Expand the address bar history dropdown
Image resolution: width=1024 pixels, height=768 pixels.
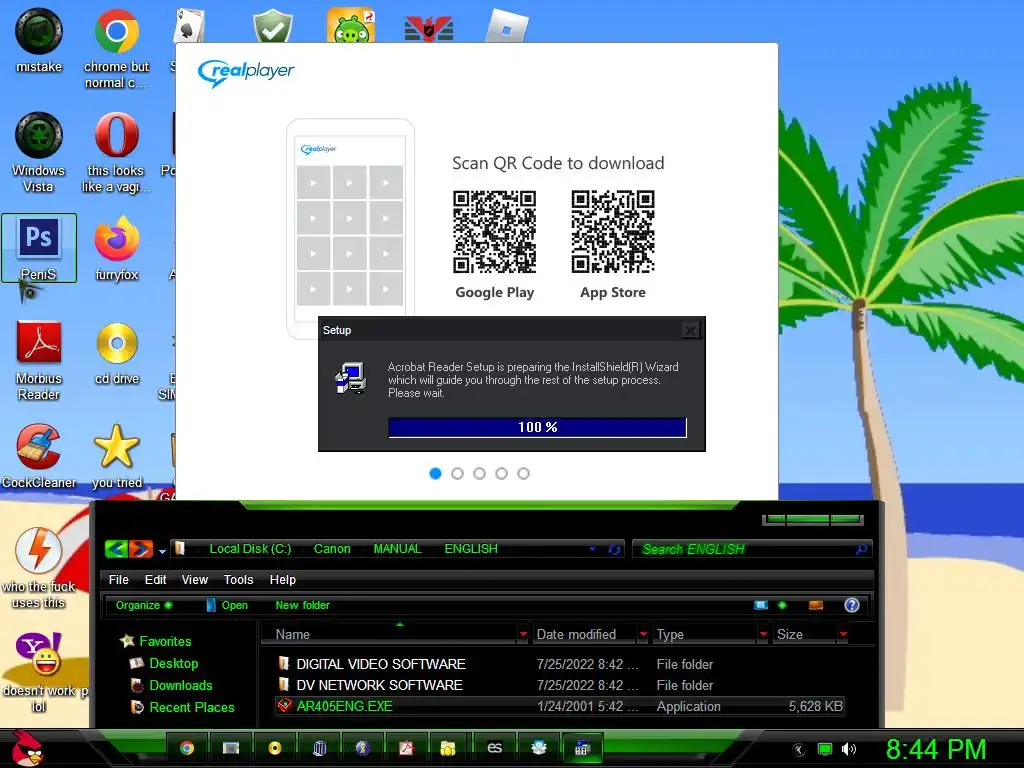592,549
